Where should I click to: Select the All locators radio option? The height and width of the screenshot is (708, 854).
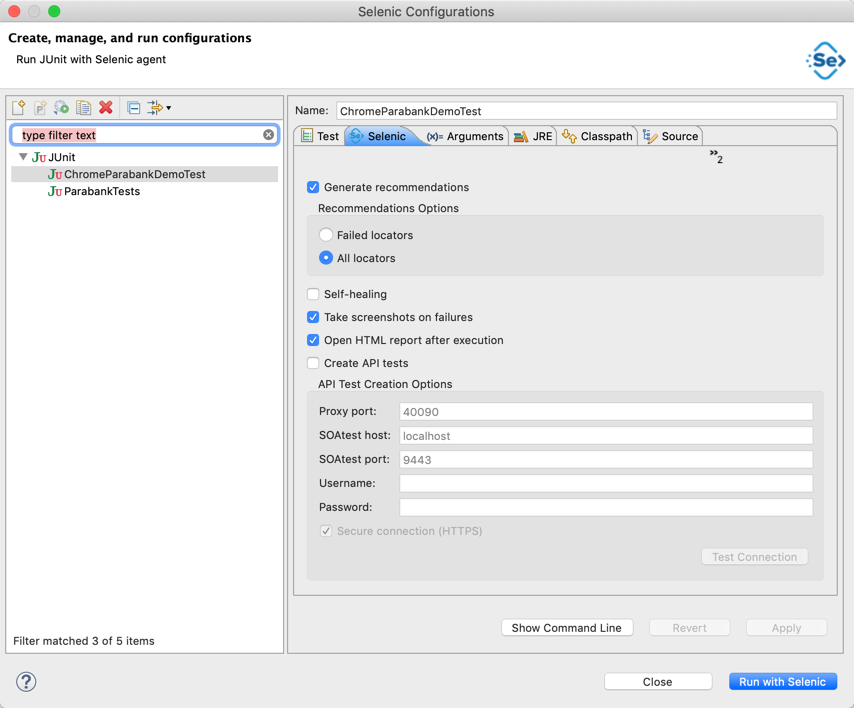pos(326,258)
